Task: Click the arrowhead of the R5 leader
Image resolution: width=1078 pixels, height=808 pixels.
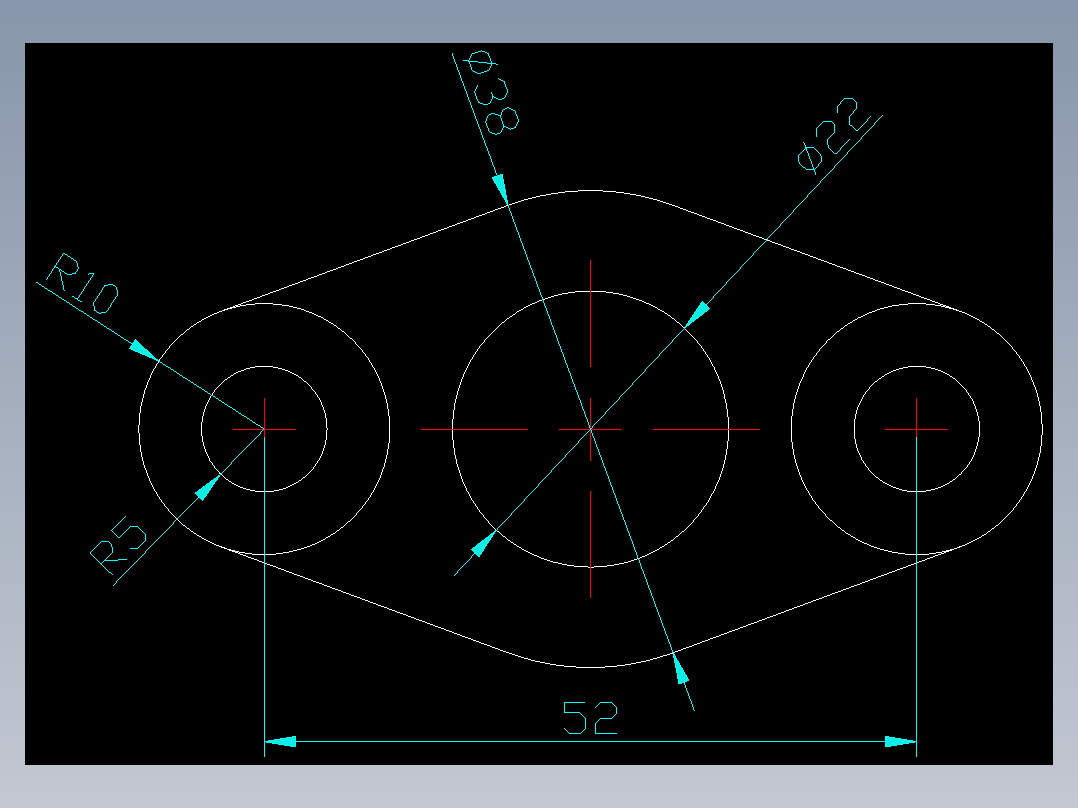Action: (x=208, y=488)
